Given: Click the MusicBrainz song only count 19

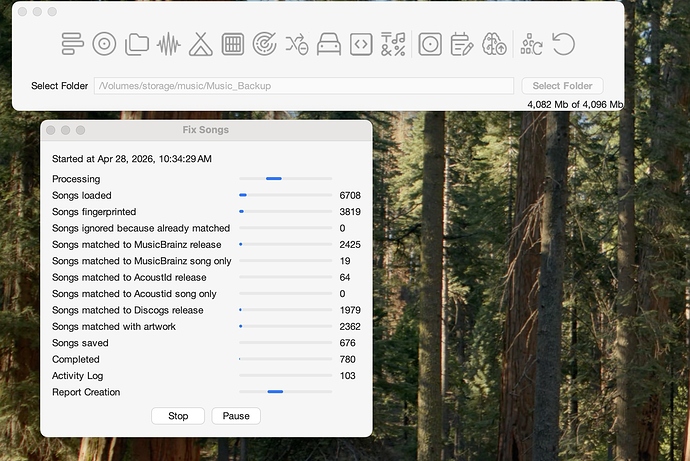Looking at the screenshot, I should tap(345, 261).
